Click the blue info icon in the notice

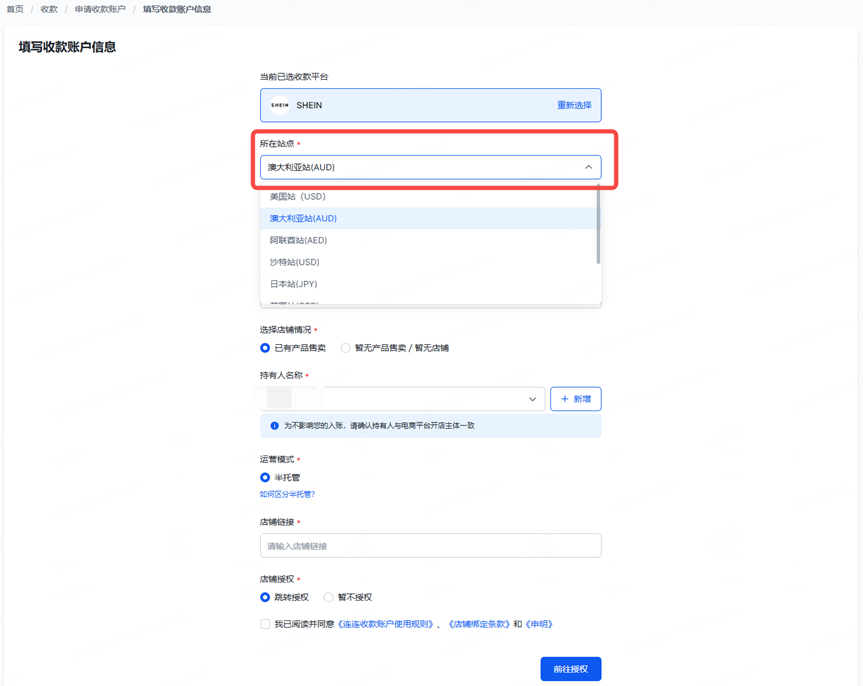pyautogui.click(x=275, y=426)
